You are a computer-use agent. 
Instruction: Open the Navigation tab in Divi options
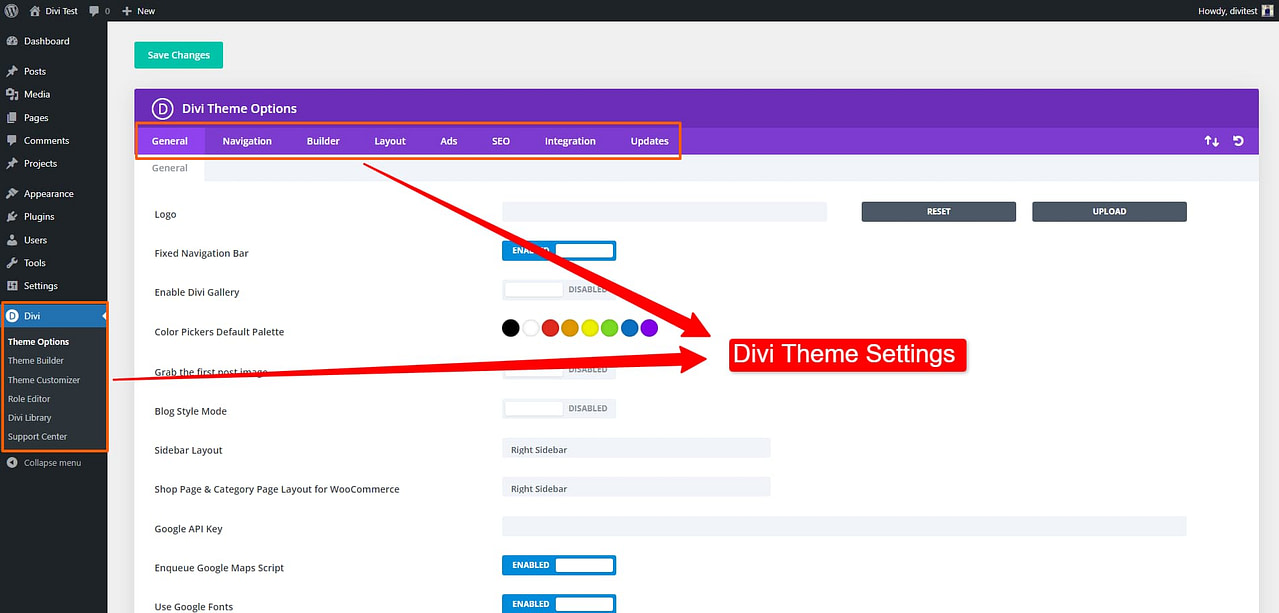246,141
